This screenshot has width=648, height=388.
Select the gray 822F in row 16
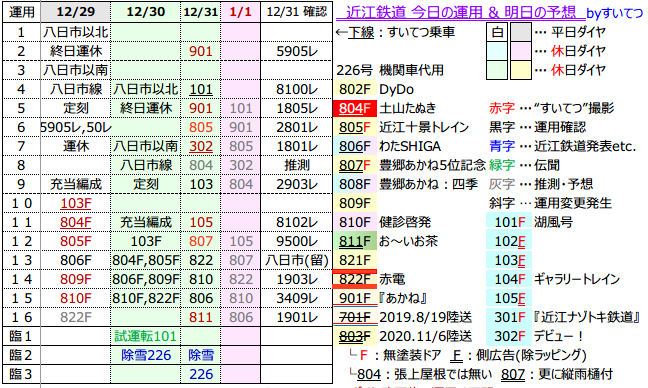(76, 317)
